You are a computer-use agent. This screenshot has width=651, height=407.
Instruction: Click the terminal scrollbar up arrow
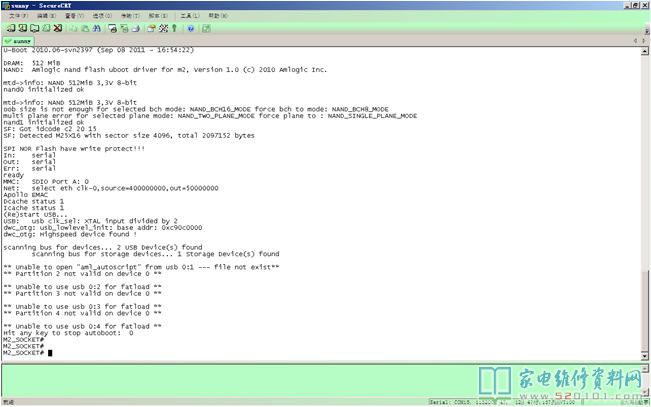pyautogui.click(x=644, y=51)
